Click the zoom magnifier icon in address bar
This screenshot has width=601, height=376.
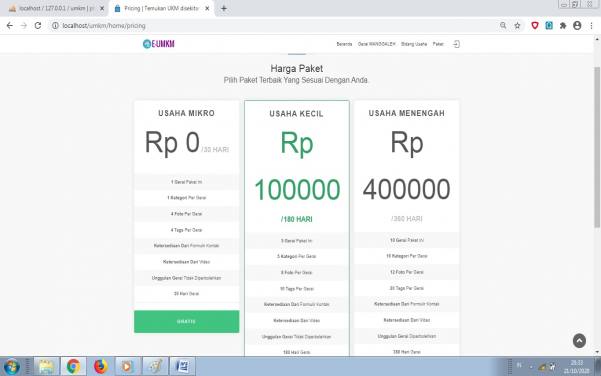point(503,26)
